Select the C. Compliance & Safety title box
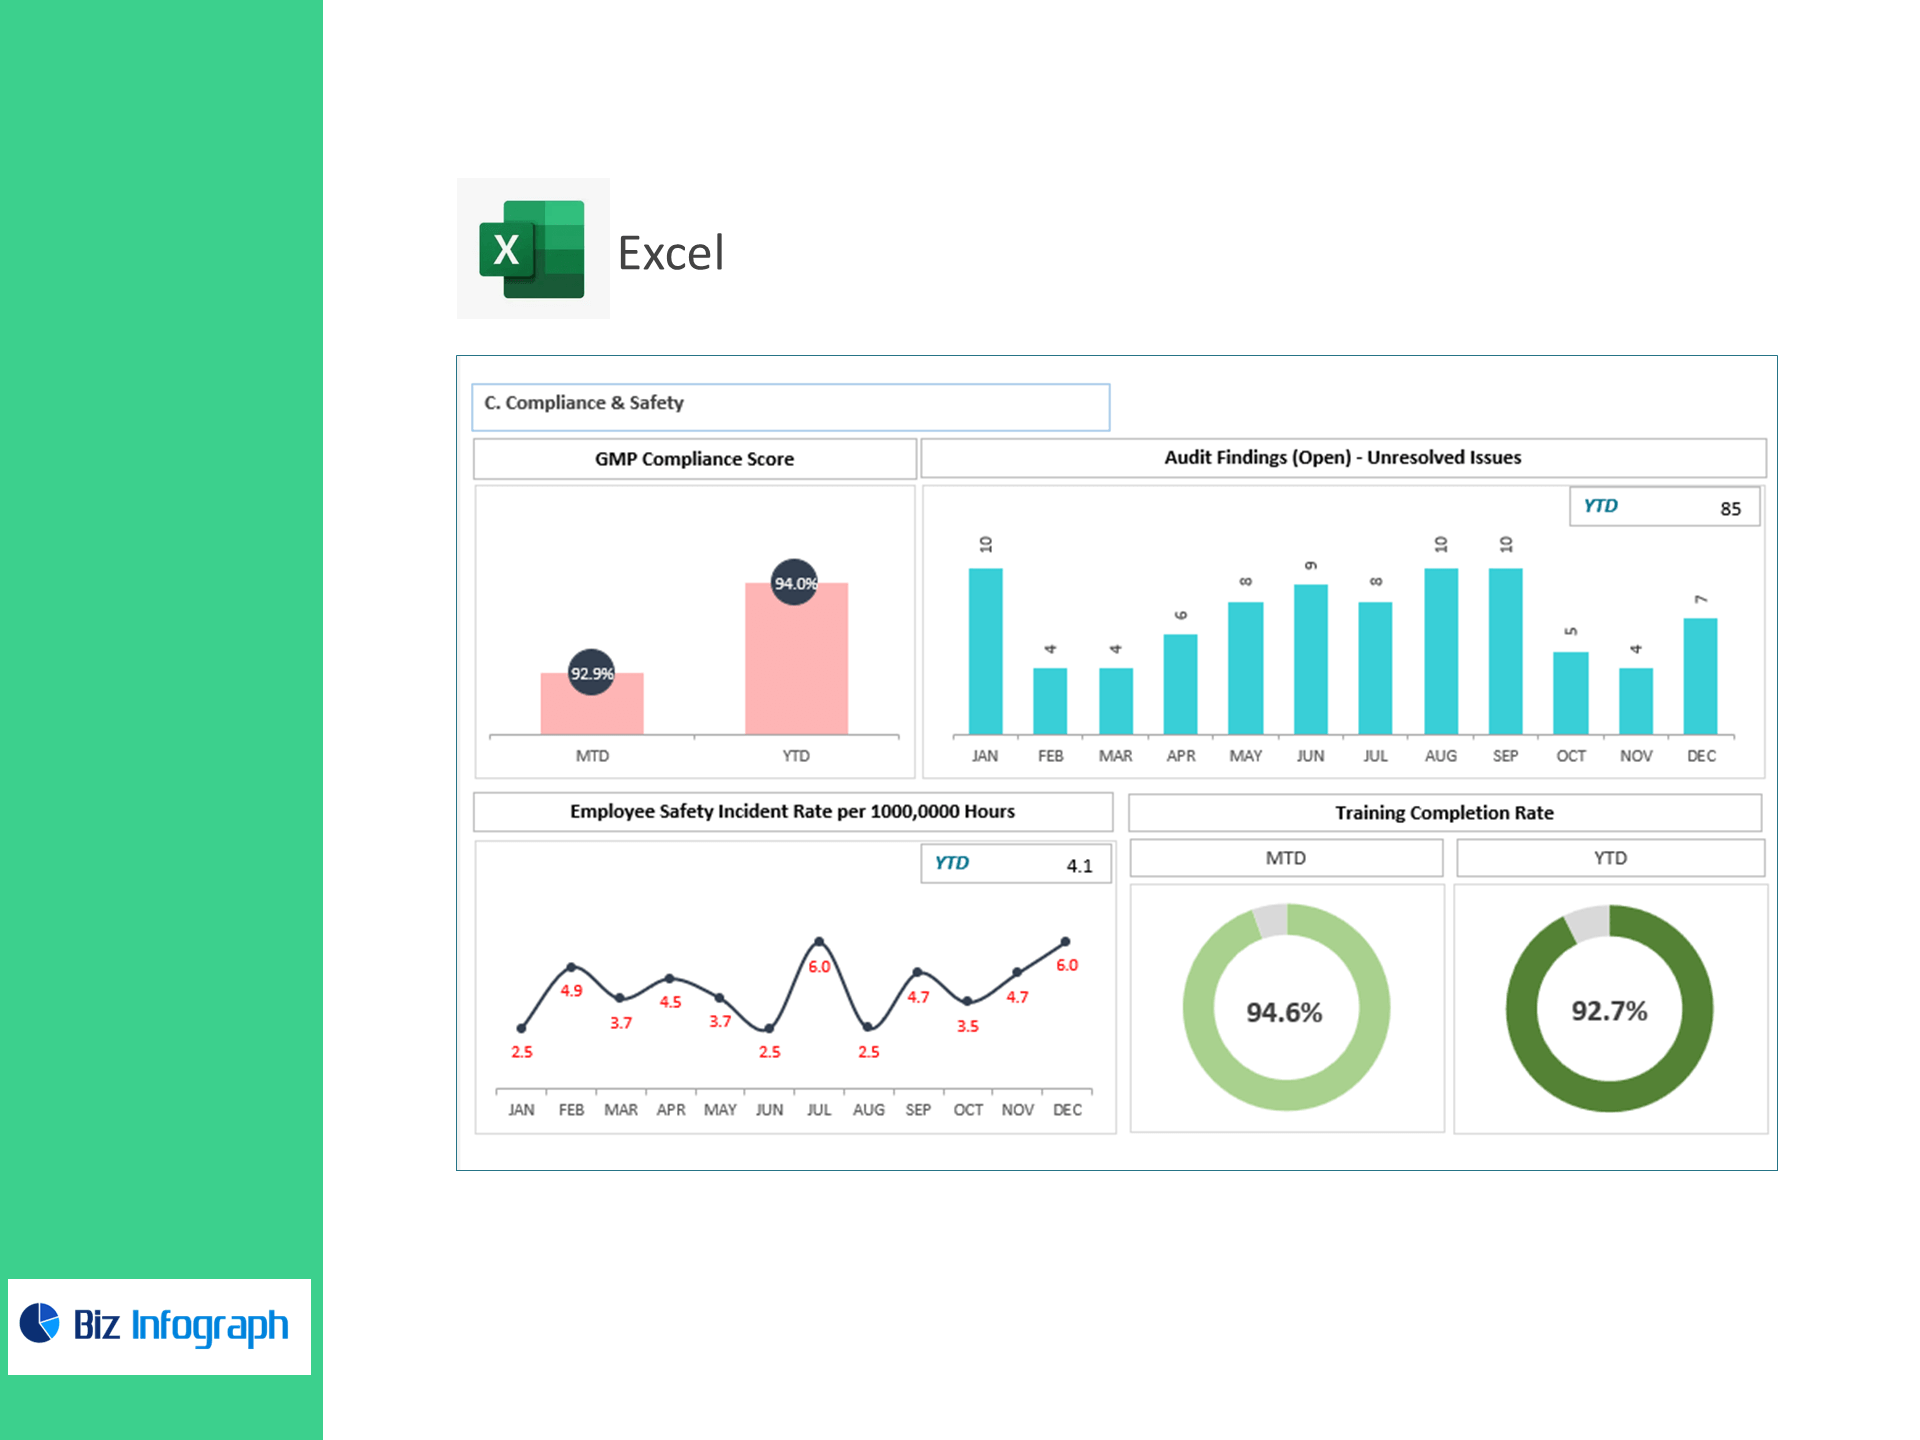 (x=790, y=405)
